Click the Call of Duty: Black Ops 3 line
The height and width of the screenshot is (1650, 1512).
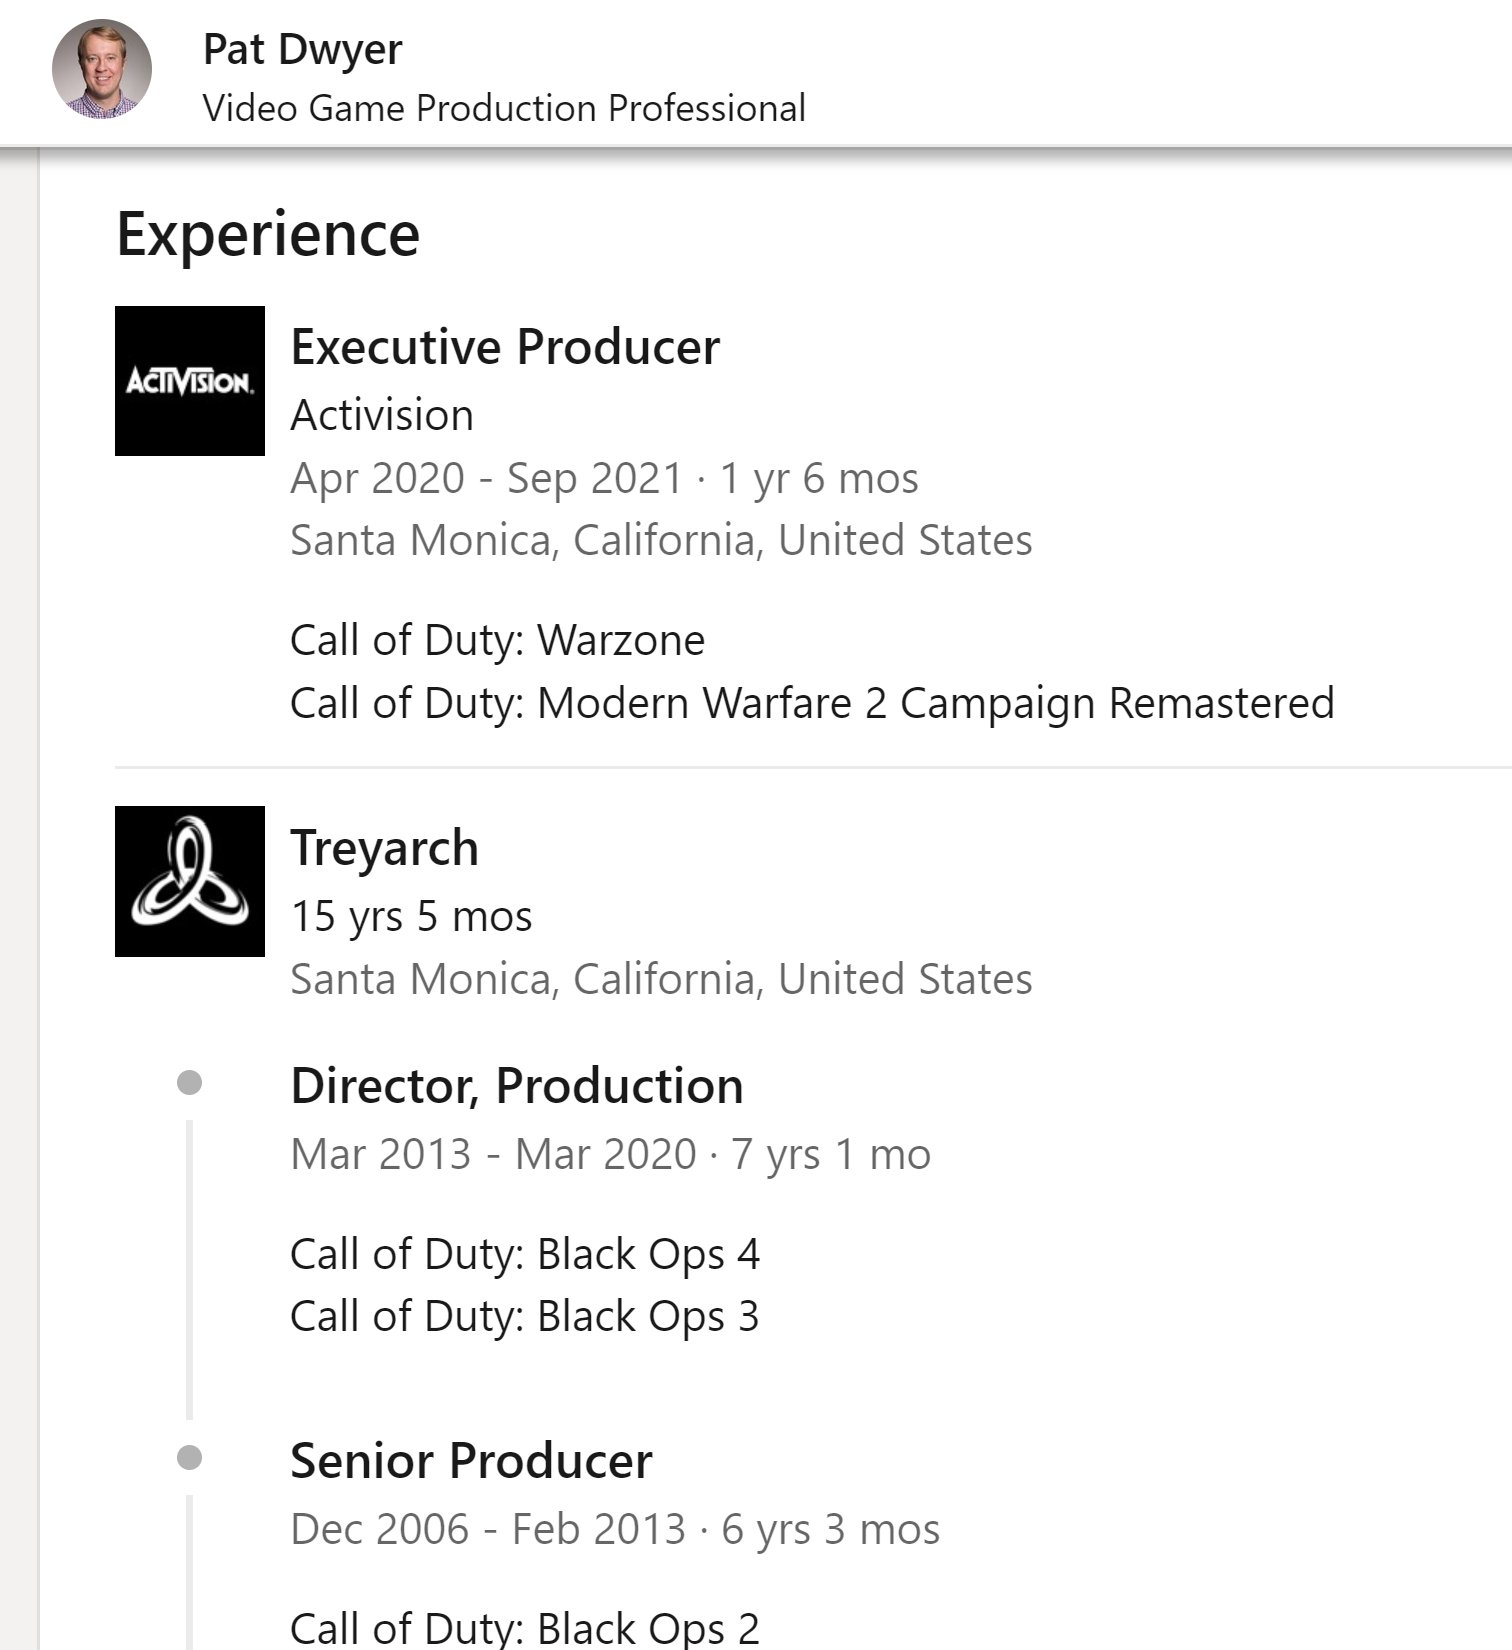pos(525,1316)
